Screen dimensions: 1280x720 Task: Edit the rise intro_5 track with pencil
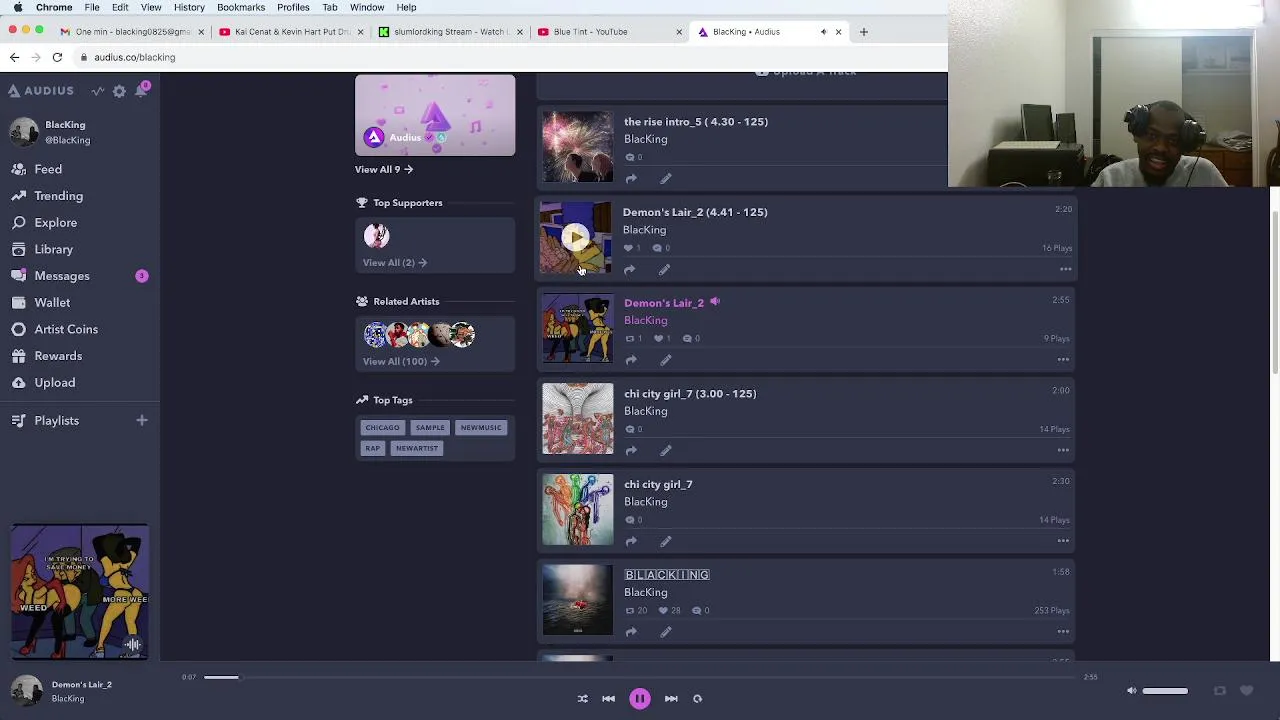click(x=665, y=179)
